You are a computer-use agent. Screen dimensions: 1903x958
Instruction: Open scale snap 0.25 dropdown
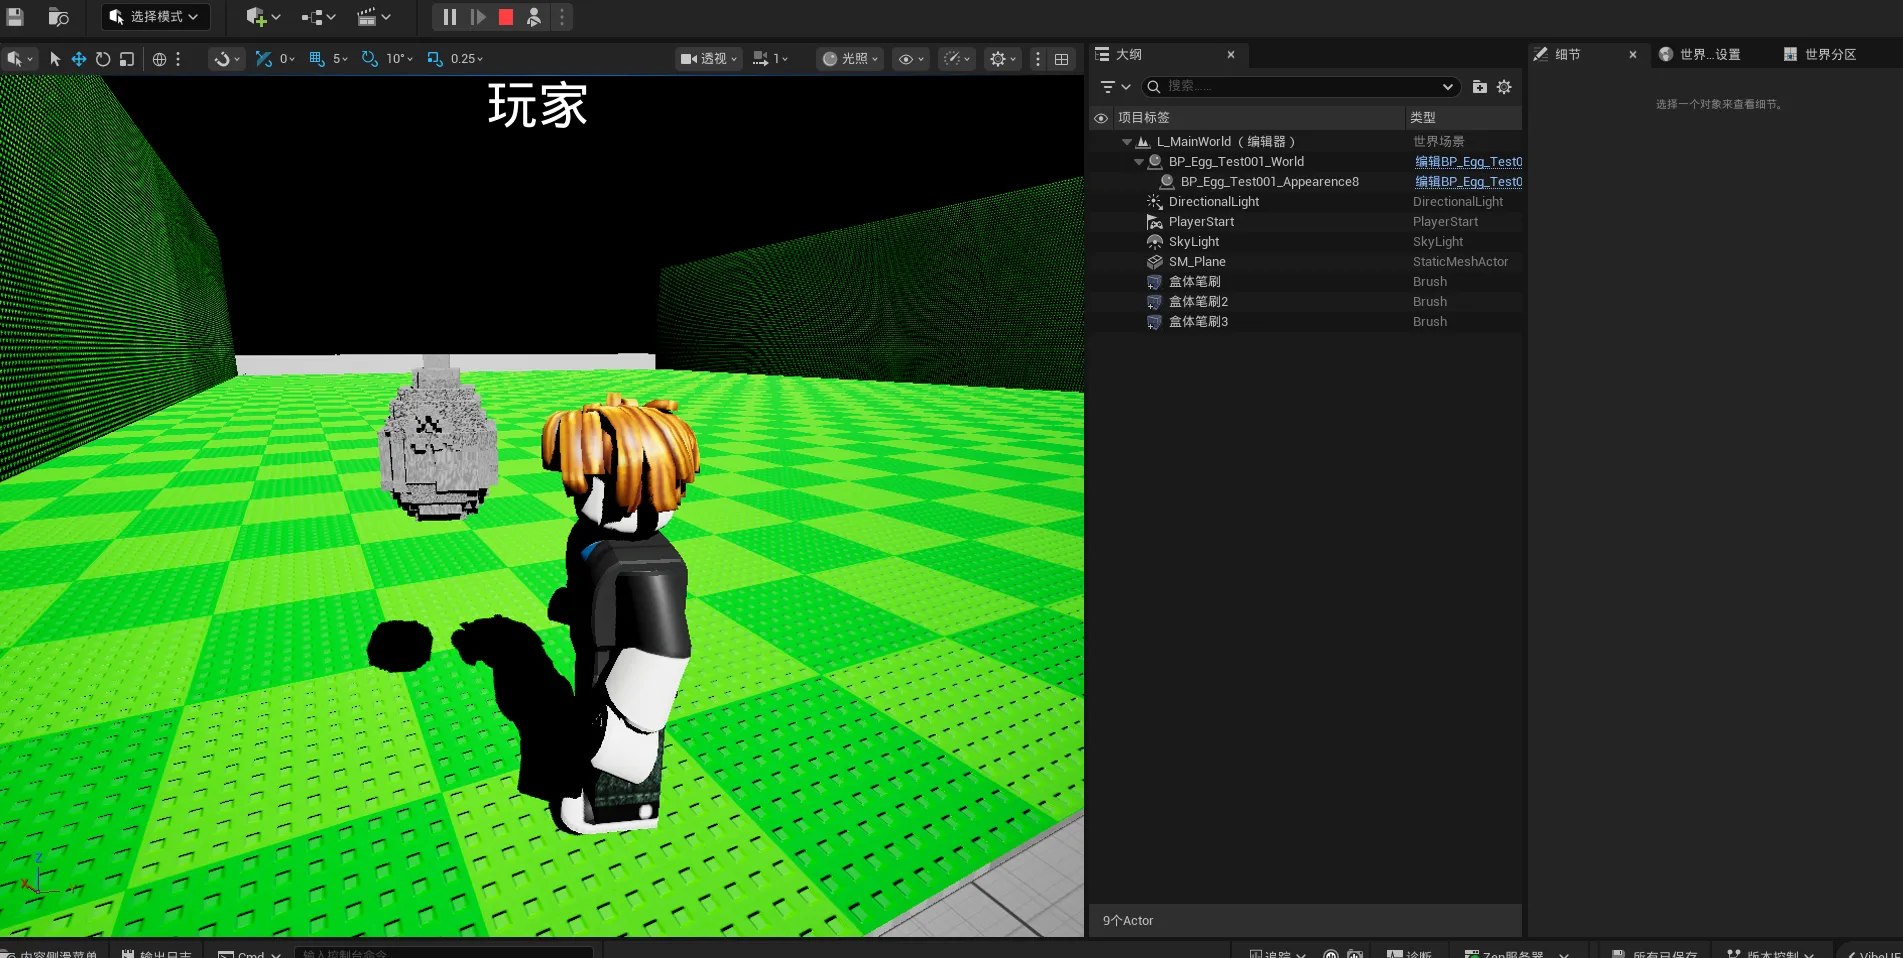click(x=467, y=59)
